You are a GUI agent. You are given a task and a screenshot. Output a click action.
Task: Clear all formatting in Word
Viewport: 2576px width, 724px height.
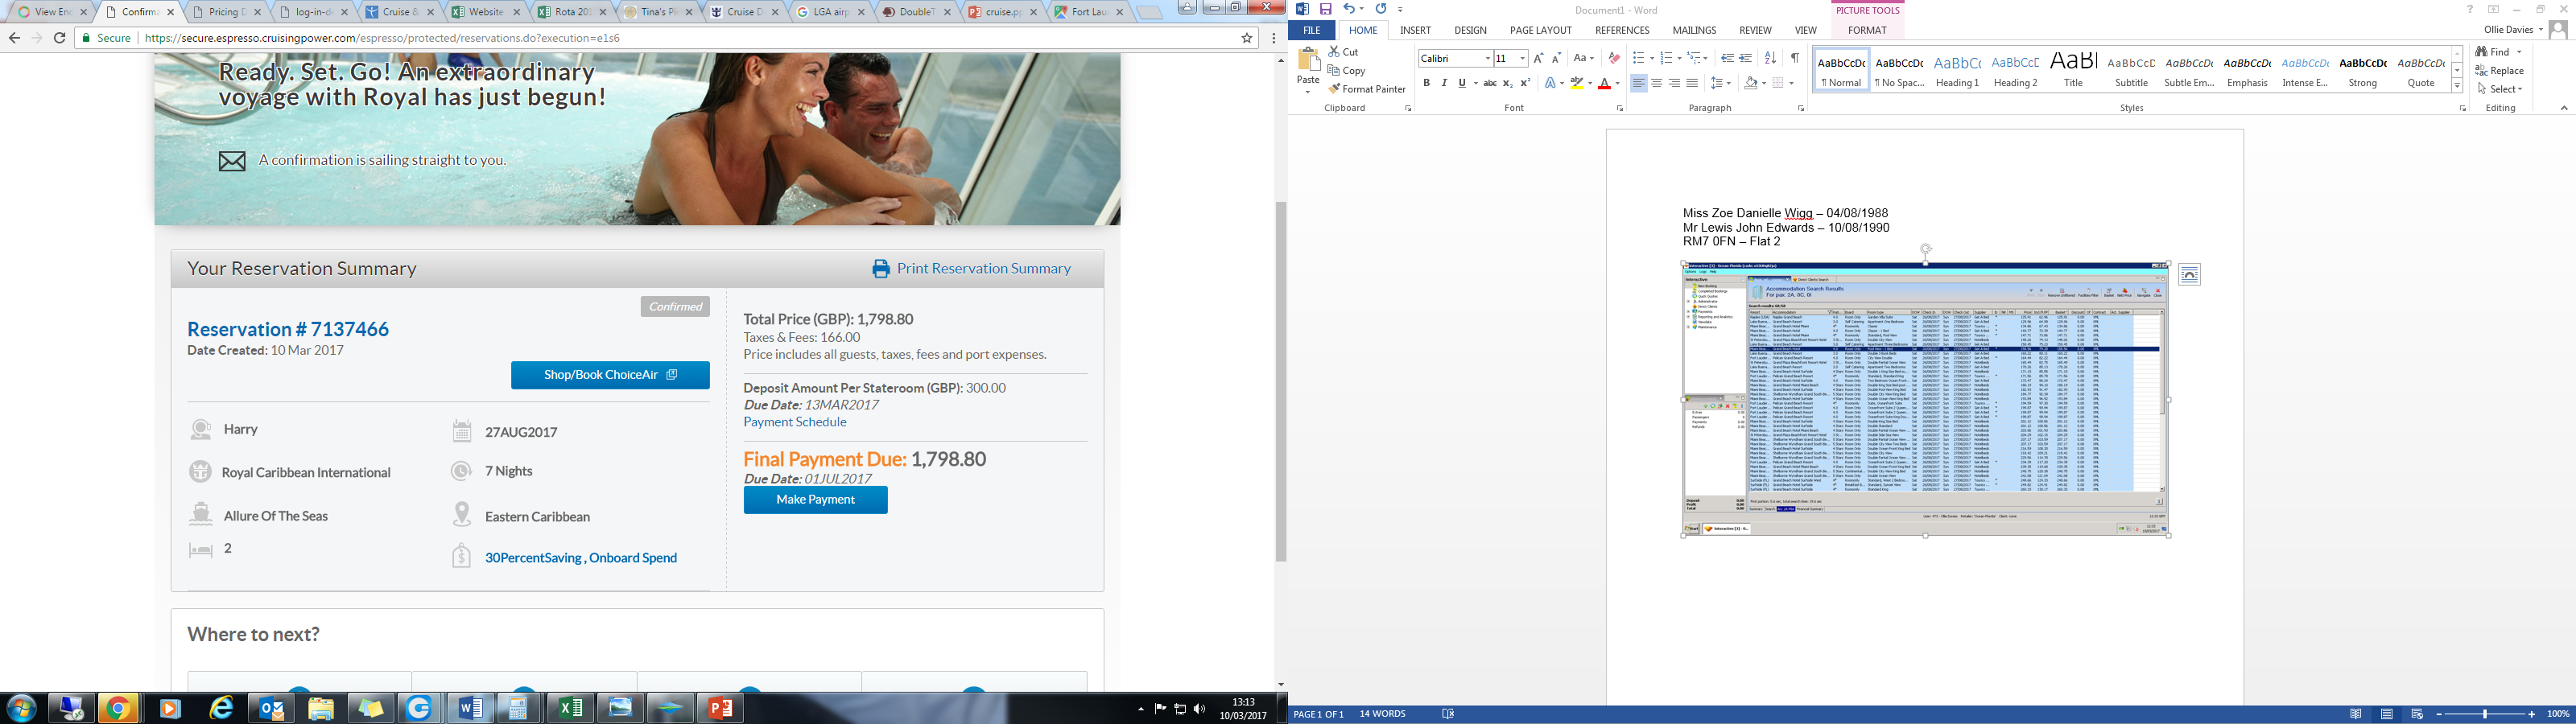coord(1614,58)
